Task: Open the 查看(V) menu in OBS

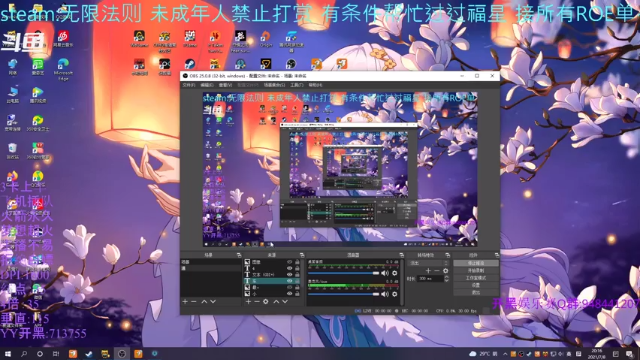Action: (225, 85)
